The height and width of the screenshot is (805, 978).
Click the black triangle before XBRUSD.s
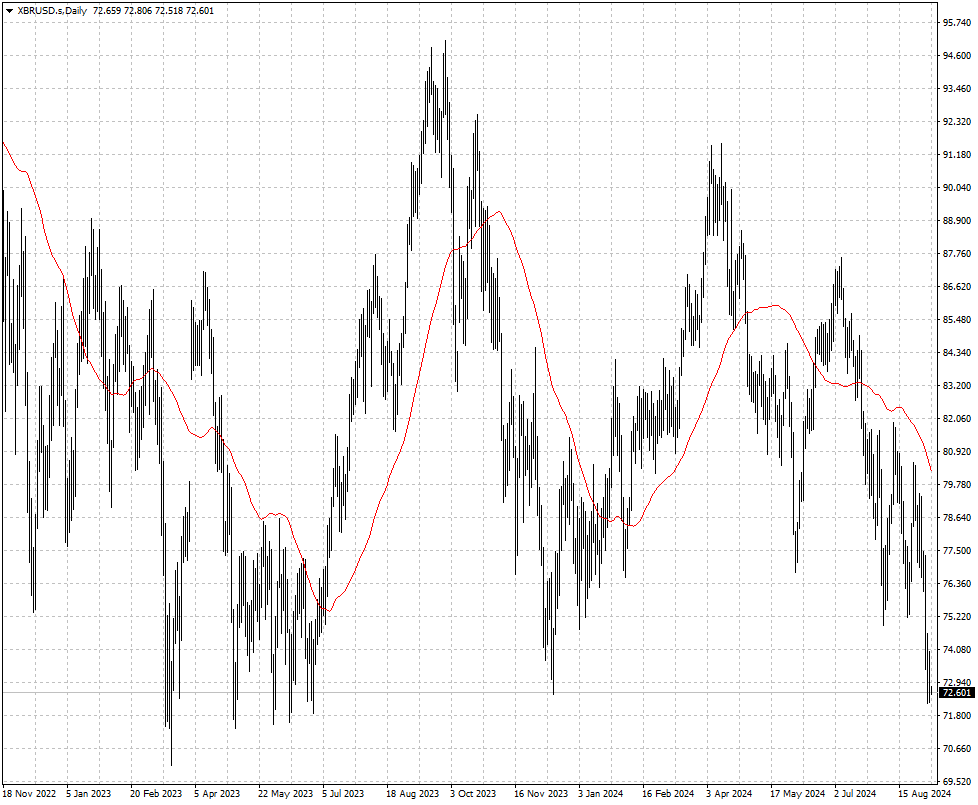point(9,10)
